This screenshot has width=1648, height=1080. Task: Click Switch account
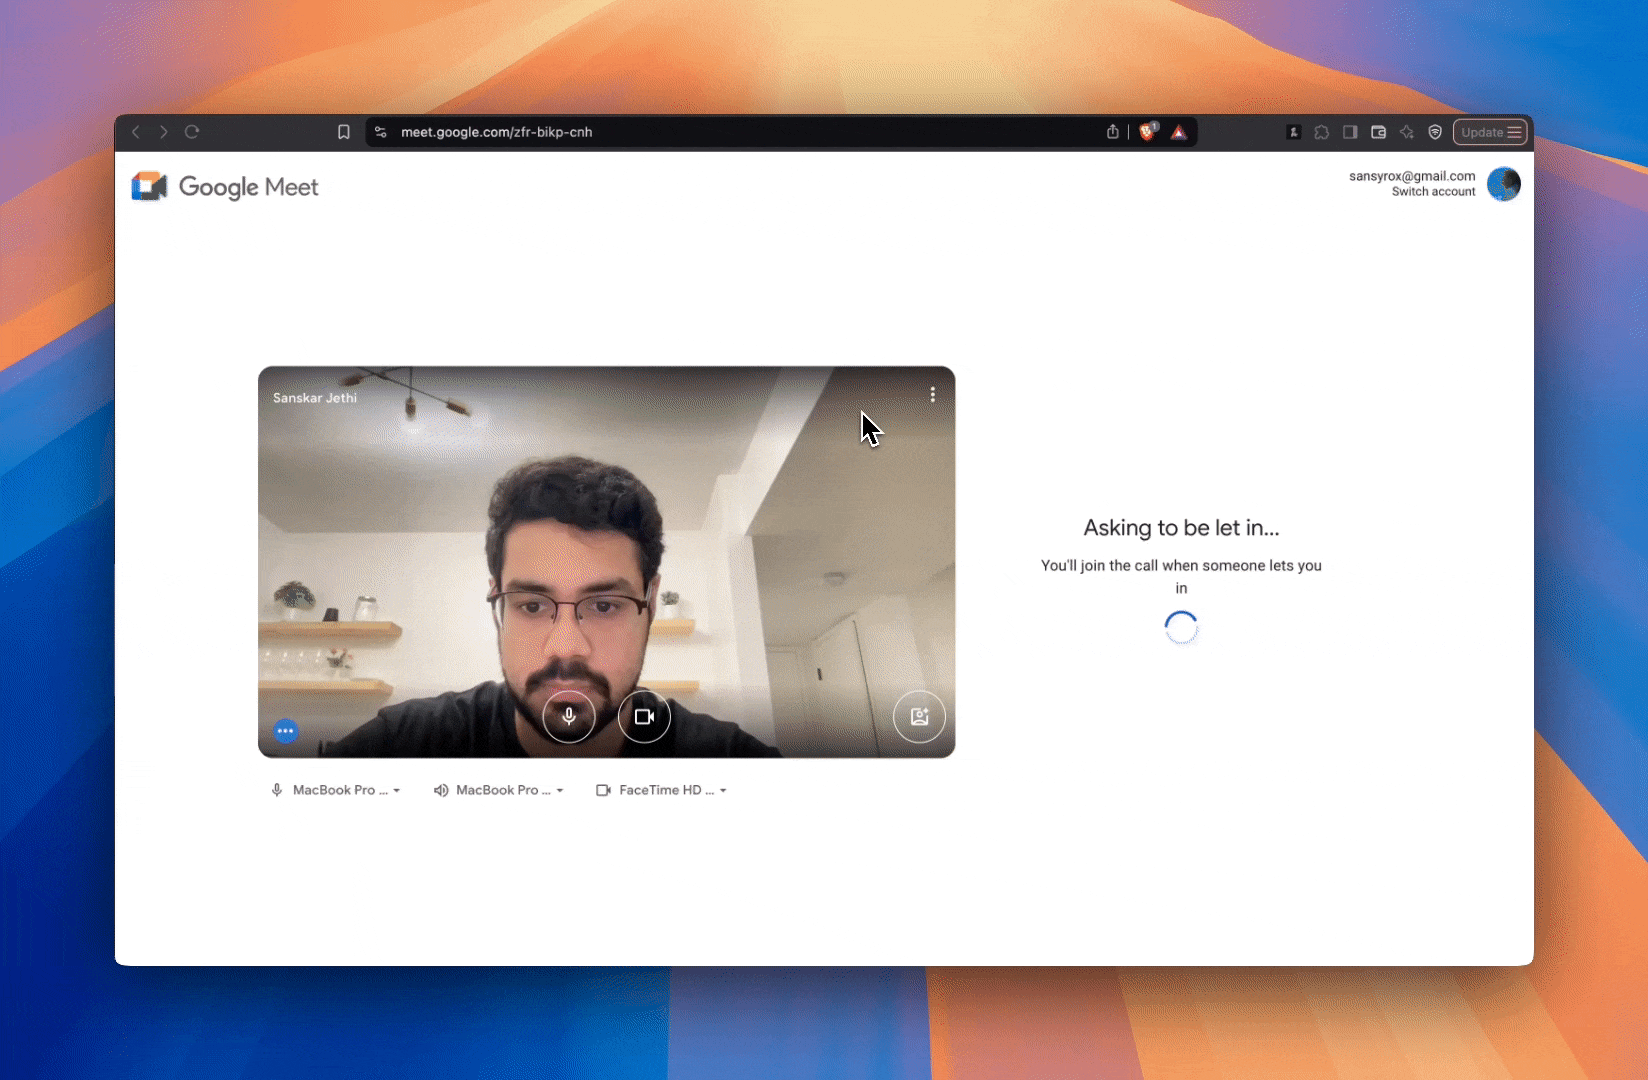[x=1432, y=191]
